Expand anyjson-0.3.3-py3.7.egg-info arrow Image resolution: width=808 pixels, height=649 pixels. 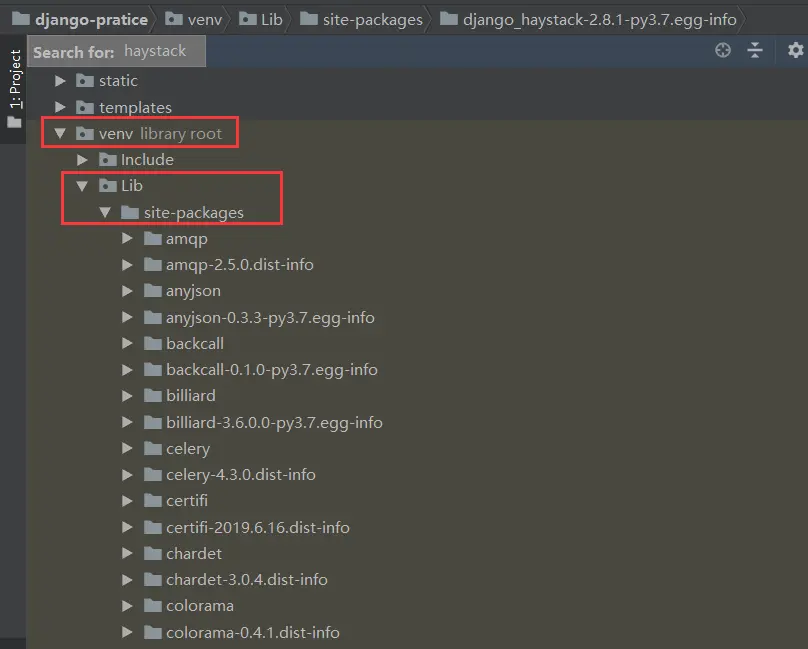pyautogui.click(x=127, y=318)
